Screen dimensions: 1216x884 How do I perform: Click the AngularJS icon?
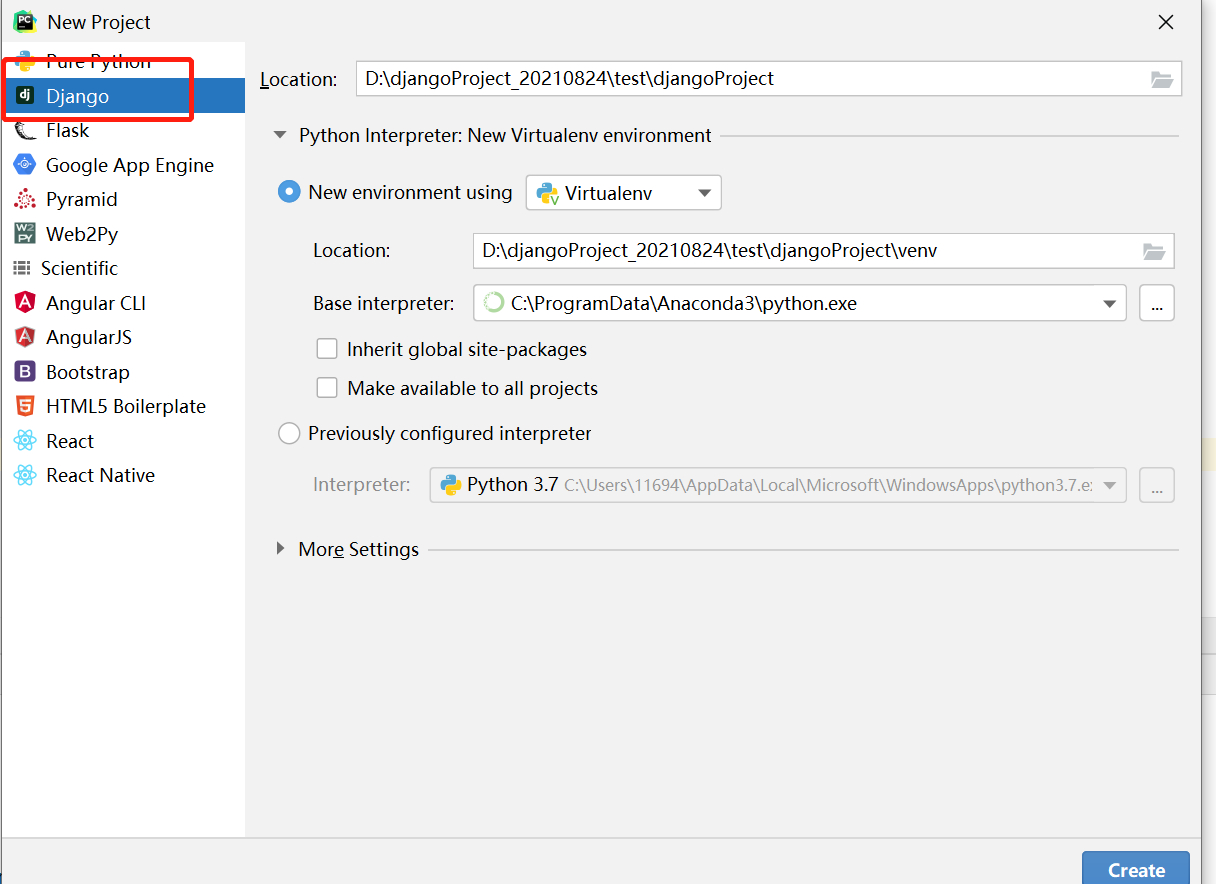click(x=25, y=337)
